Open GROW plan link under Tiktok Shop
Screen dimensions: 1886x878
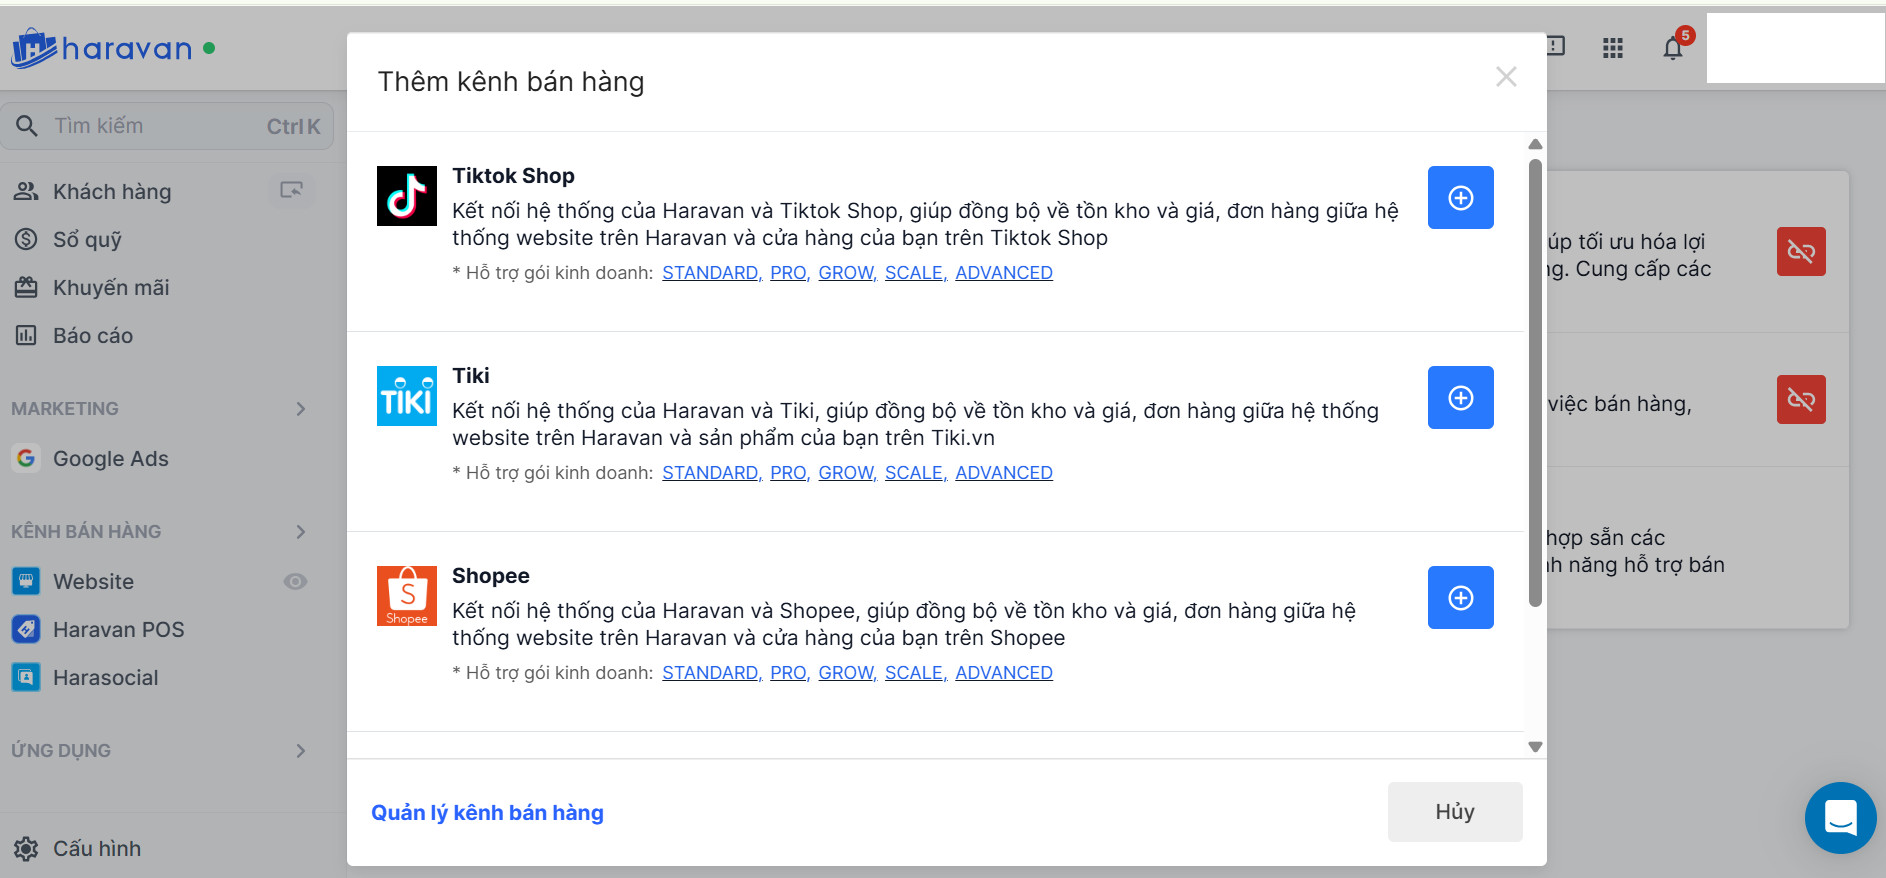848,273
